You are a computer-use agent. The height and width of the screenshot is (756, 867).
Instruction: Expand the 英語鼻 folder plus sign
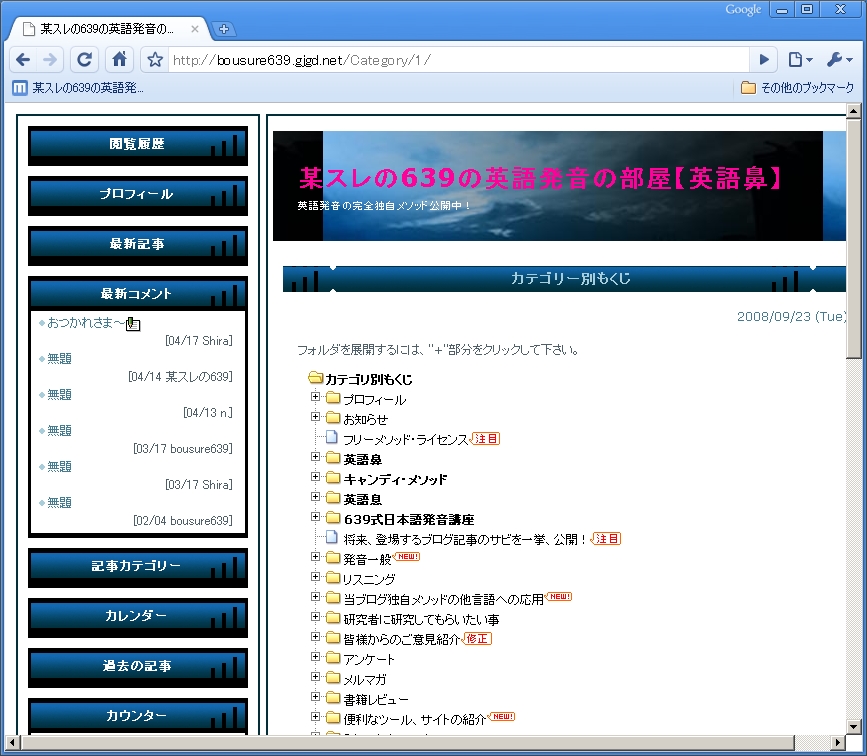tap(315, 457)
